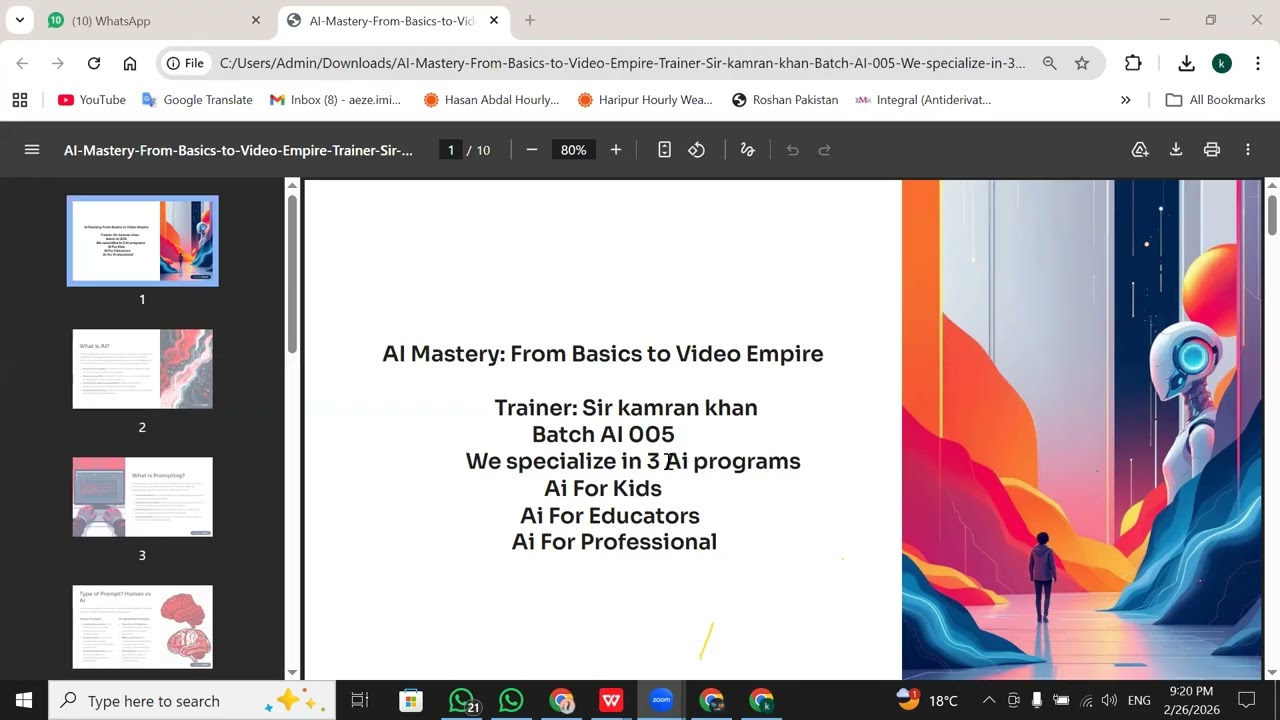Open the ENG language switcher
This screenshot has height=720, width=1280.
[1139, 700]
